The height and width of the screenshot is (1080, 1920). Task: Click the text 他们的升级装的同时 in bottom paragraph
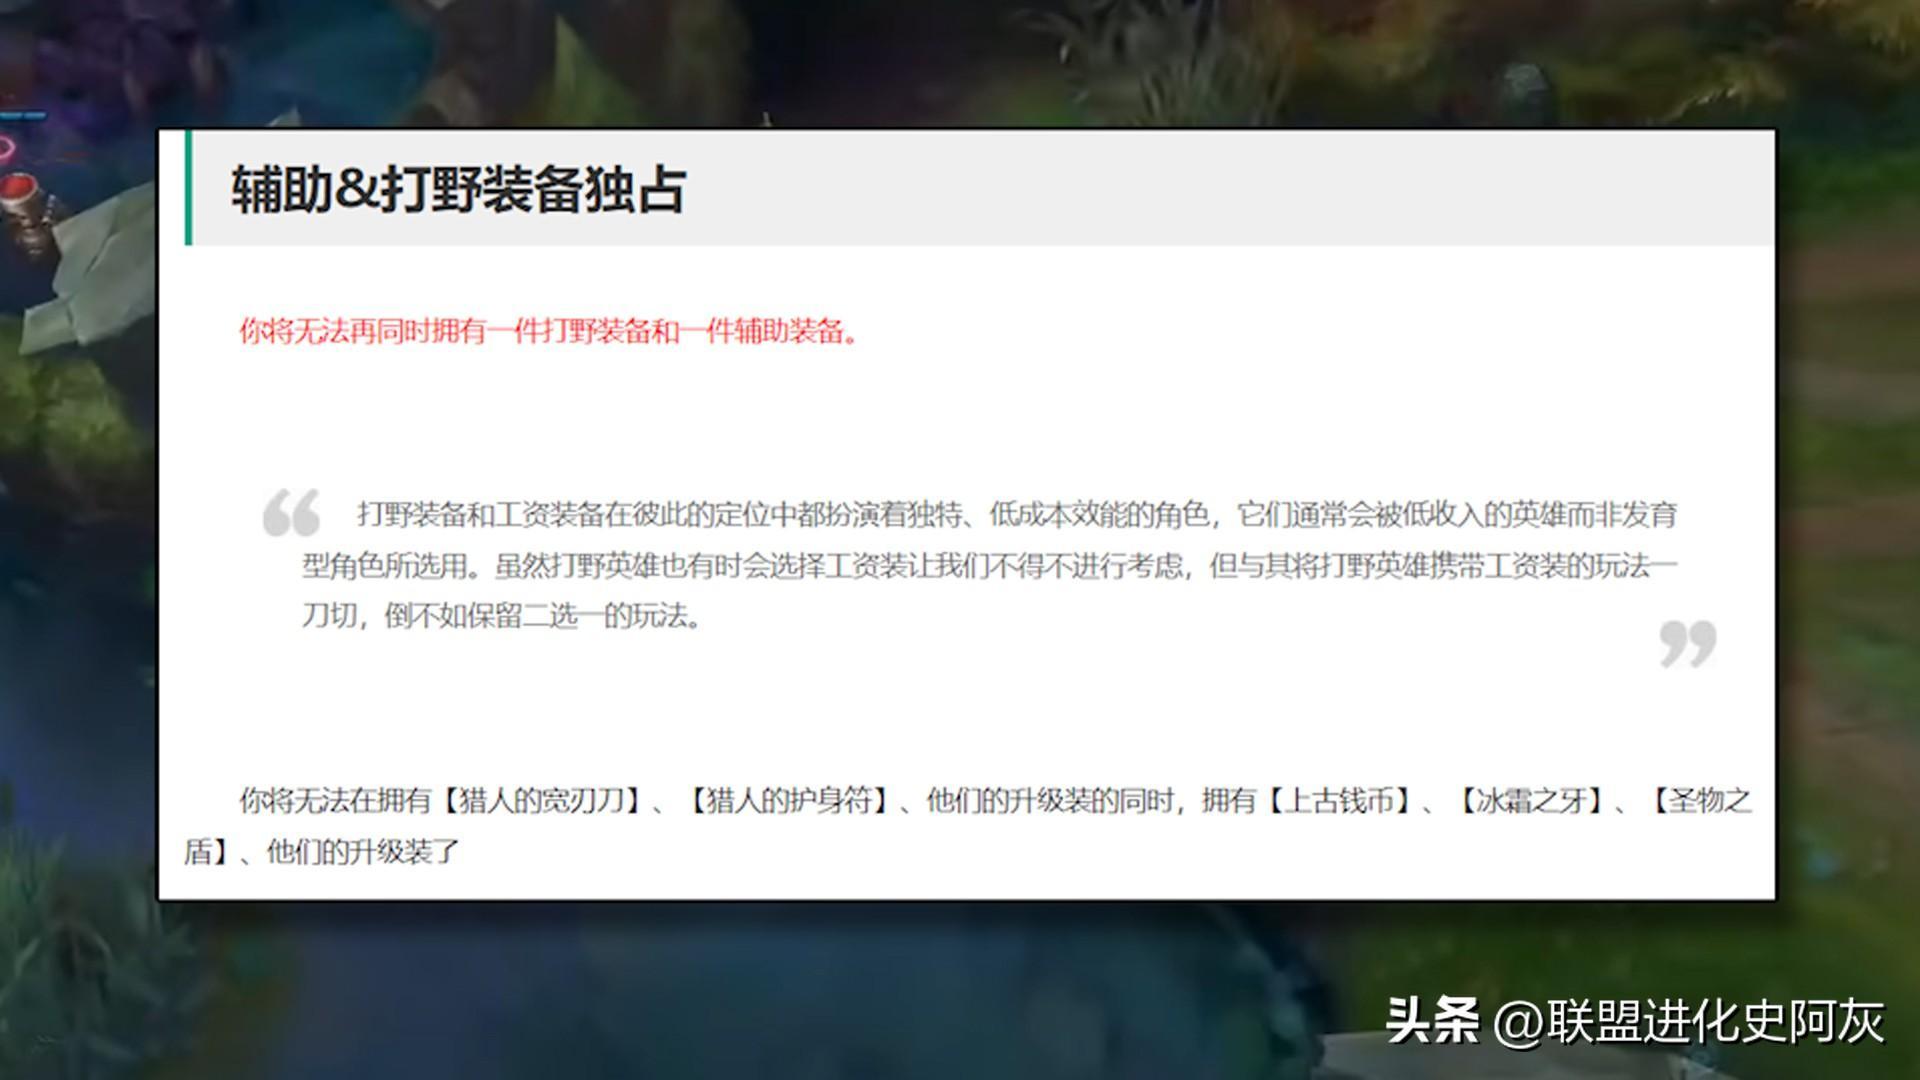tap(1049, 801)
